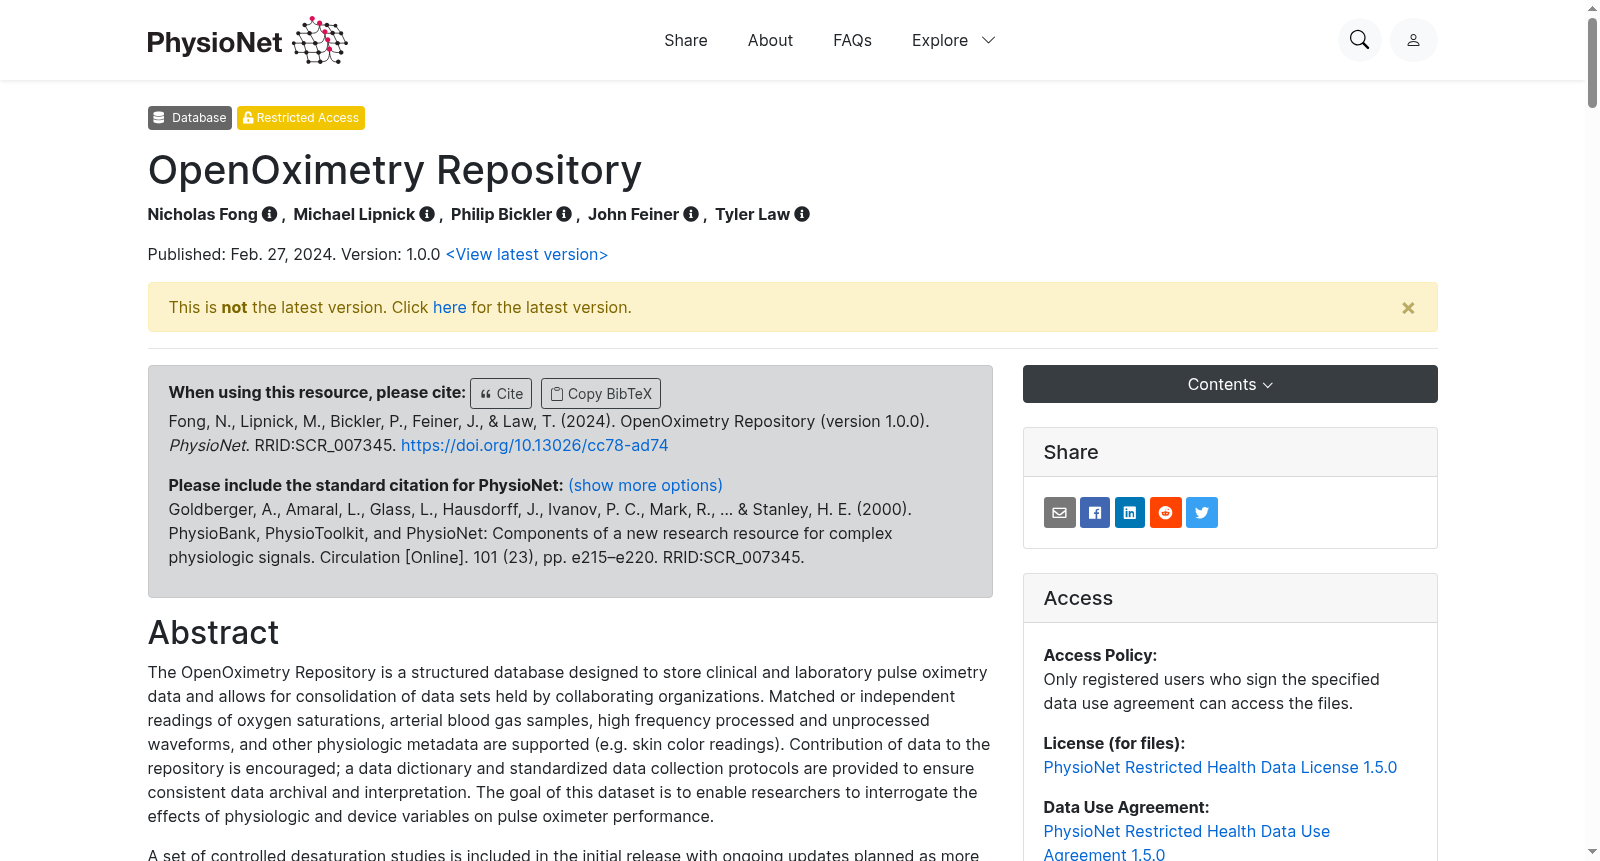1600x861 pixels.
Task: Click the OpenOximetry Repository title
Action: coord(395,170)
